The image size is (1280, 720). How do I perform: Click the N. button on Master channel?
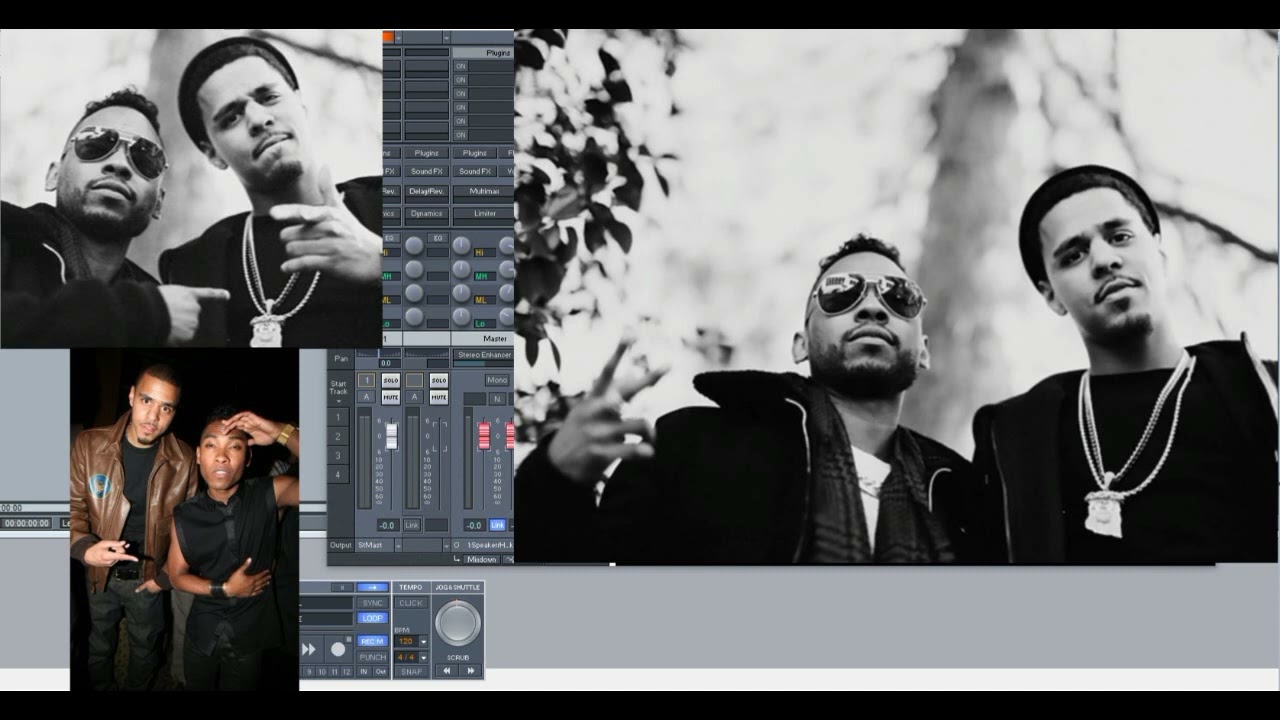497,399
